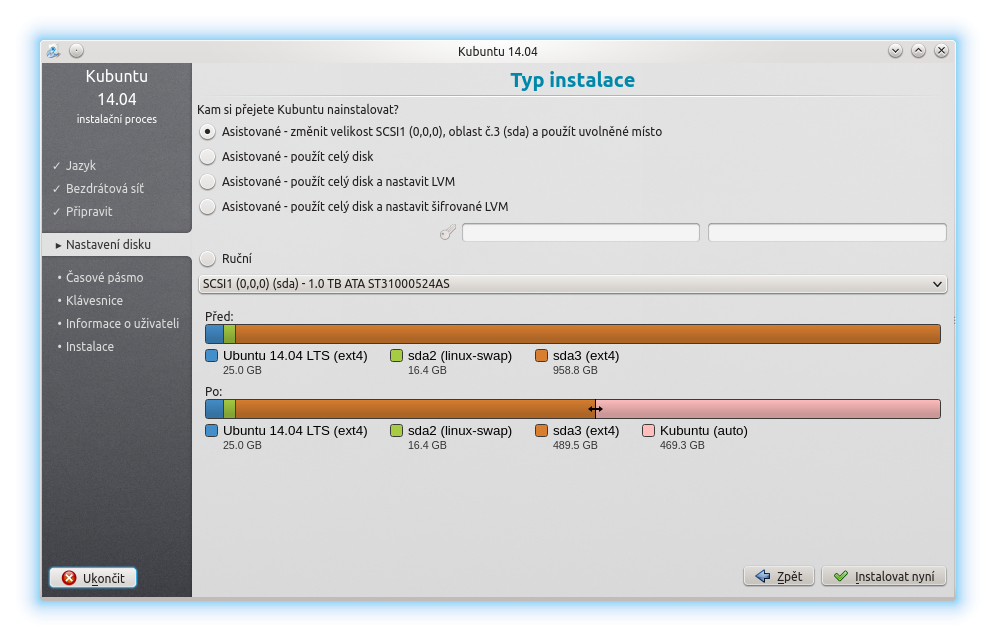Click the green sda2 swatch in Po legend
The width and height of the screenshot is (996, 641).
pos(396,431)
